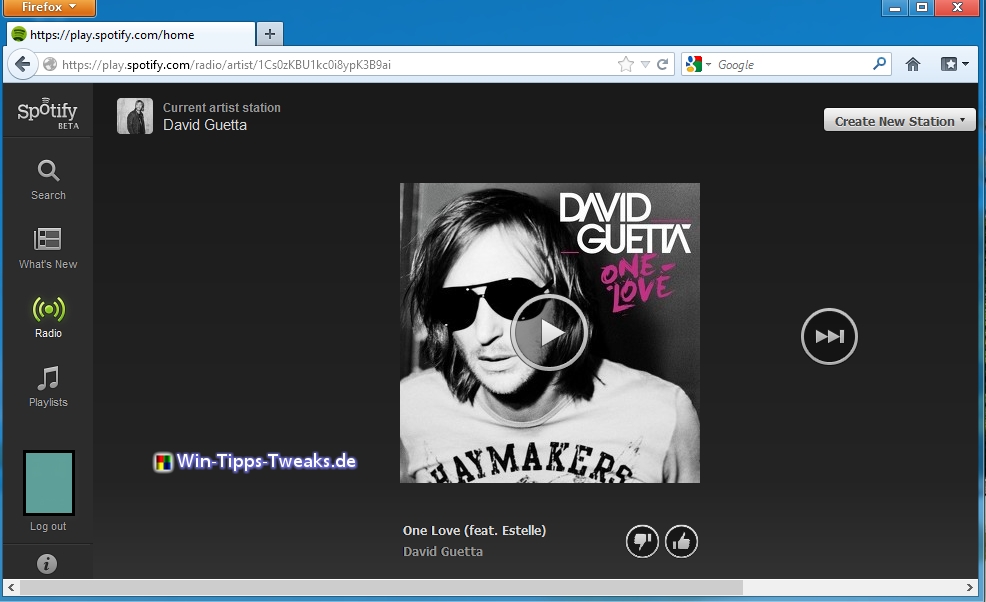Open What's New in the sidebar
Viewport: 986px width, 602px height.
click(48, 248)
